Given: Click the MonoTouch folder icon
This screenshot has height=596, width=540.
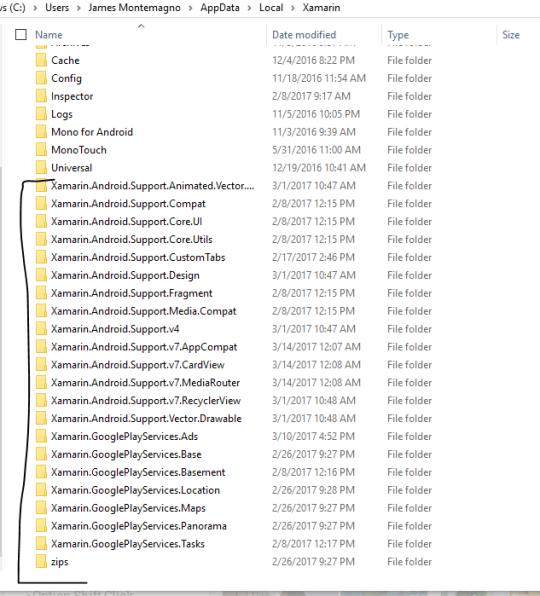Looking at the screenshot, I should (41, 149).
